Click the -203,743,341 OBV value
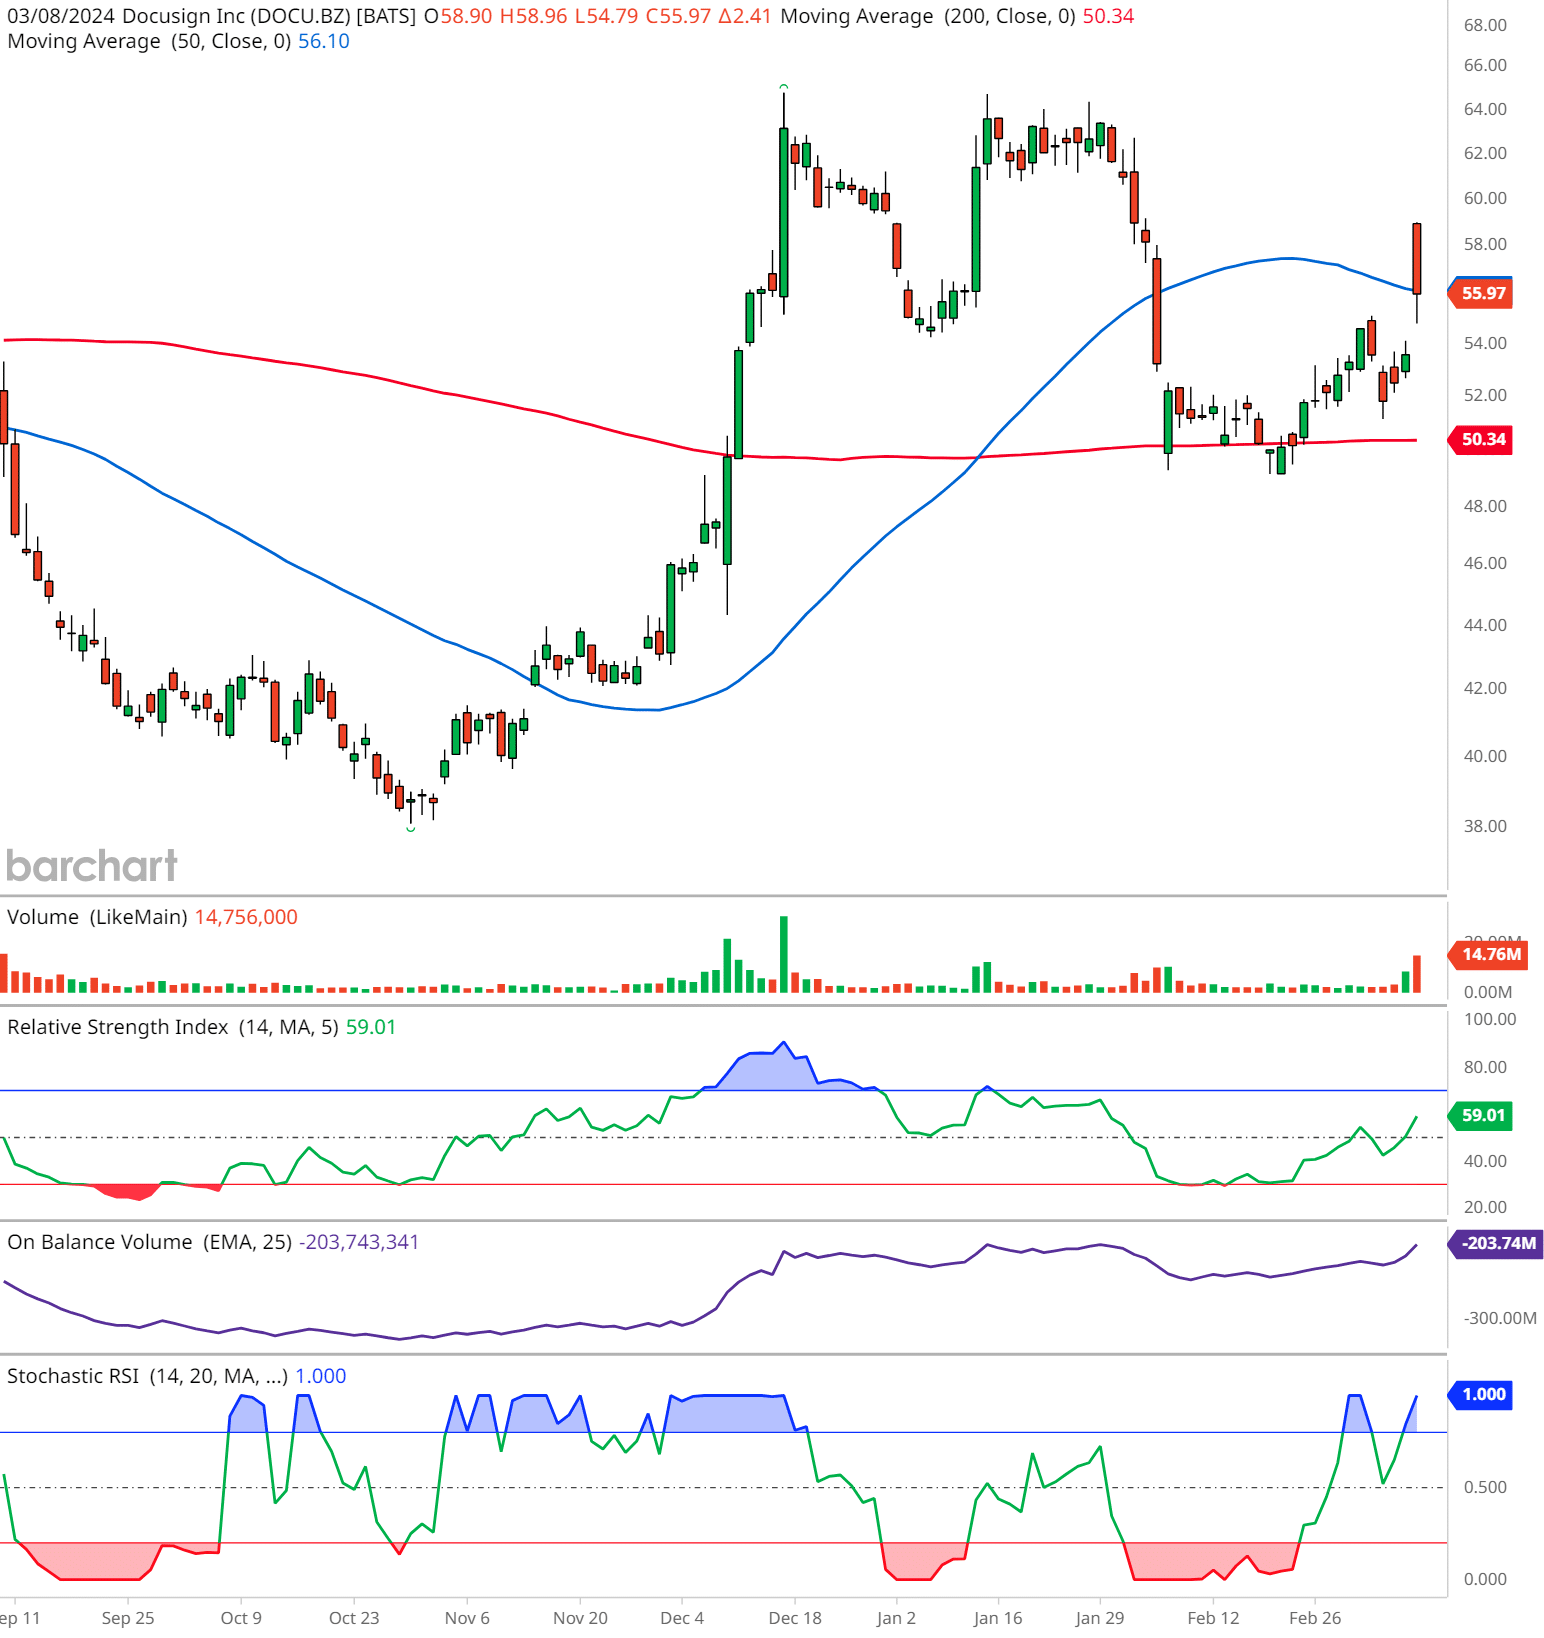 [x=359, y=1242]
